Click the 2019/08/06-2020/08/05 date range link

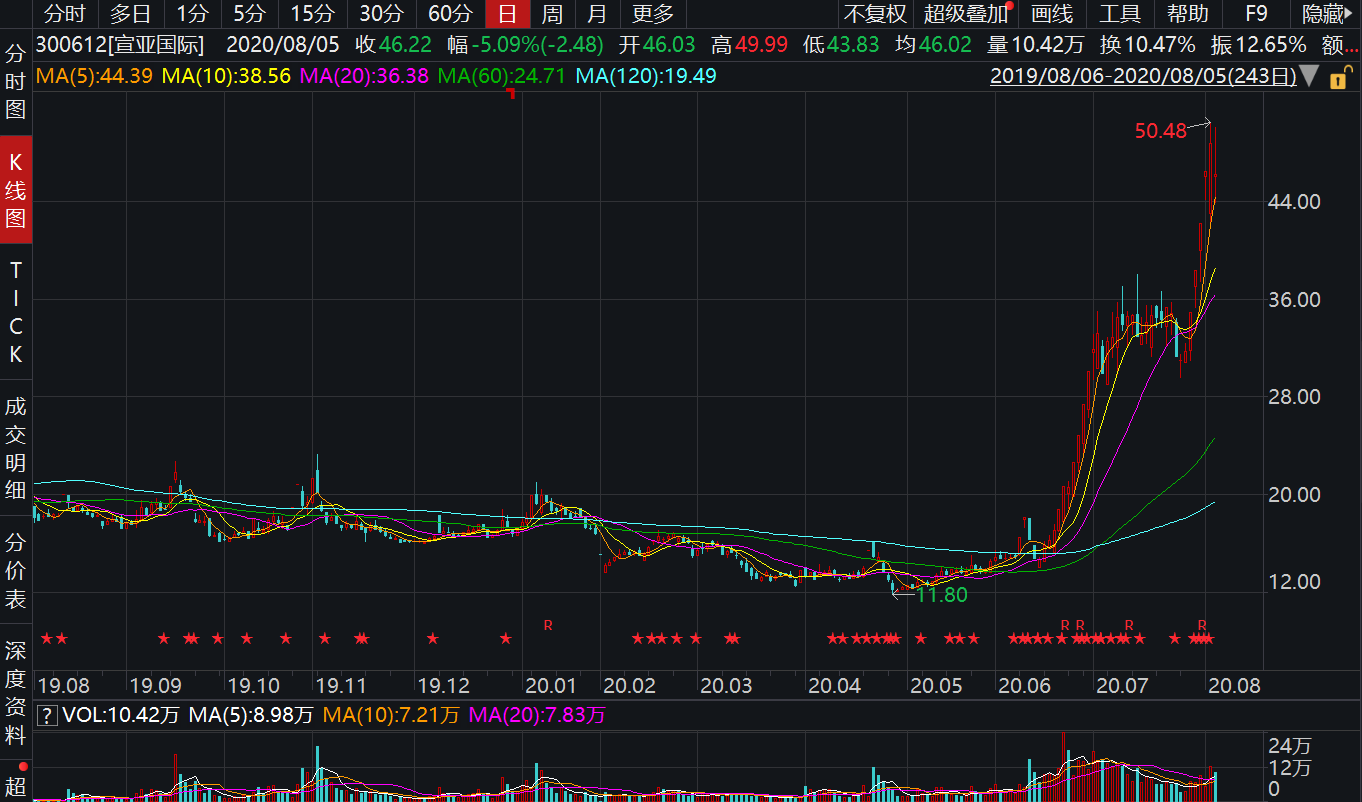coord(1142,76)
